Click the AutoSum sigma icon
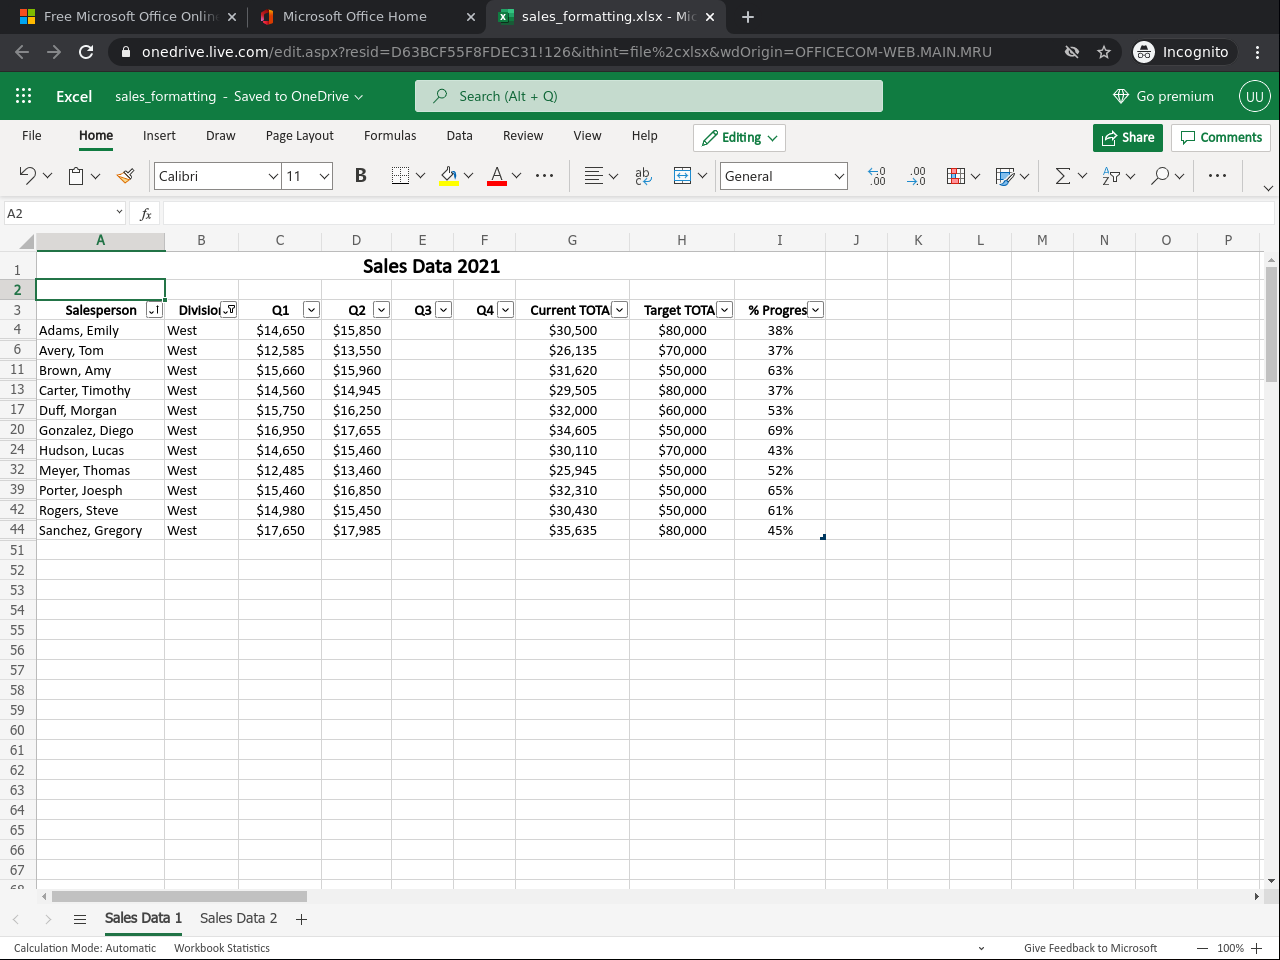Image resolution: width=1280 pixels, height=960 pixels. coord(1062,176)
